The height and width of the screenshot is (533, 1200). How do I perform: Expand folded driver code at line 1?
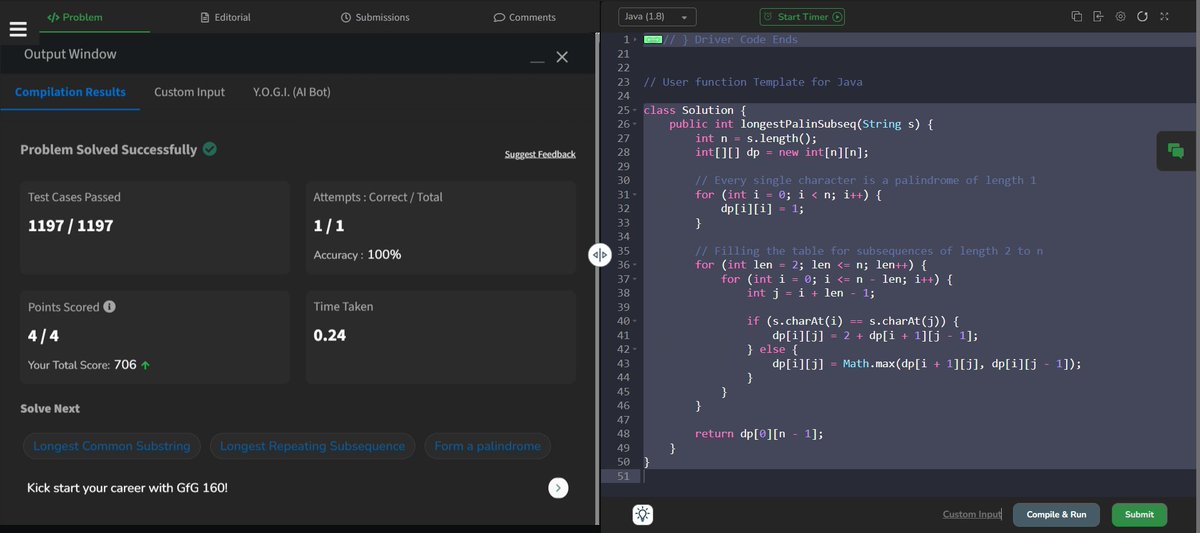(x=636, y=40)
